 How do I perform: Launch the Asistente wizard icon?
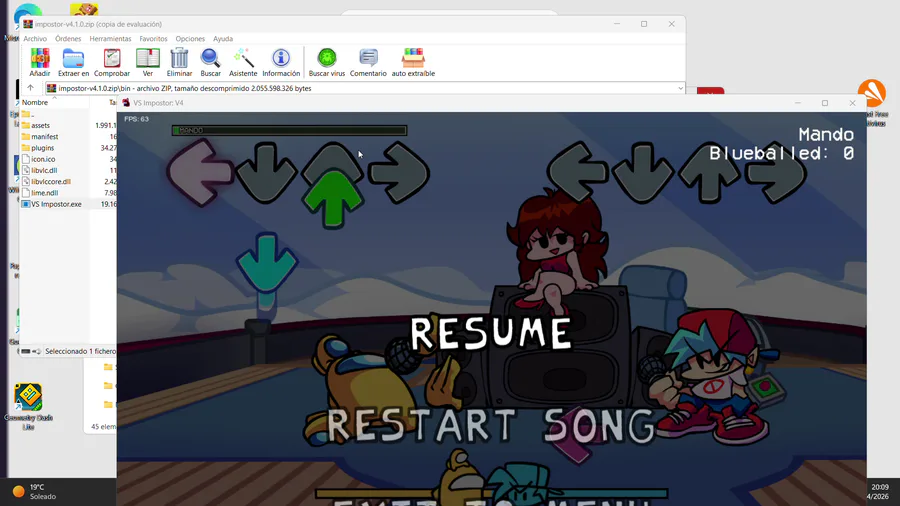(243, 62)
